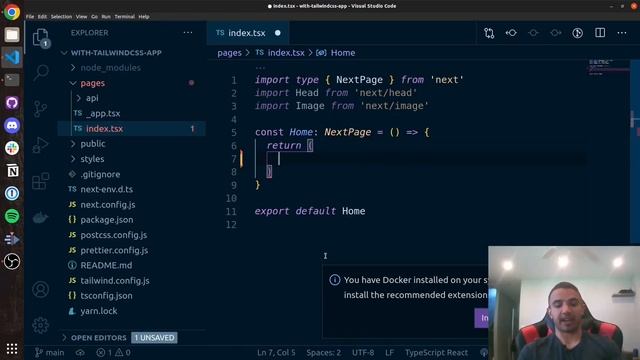Open package.json file
The image size is (640, 360).
(107, 220)
